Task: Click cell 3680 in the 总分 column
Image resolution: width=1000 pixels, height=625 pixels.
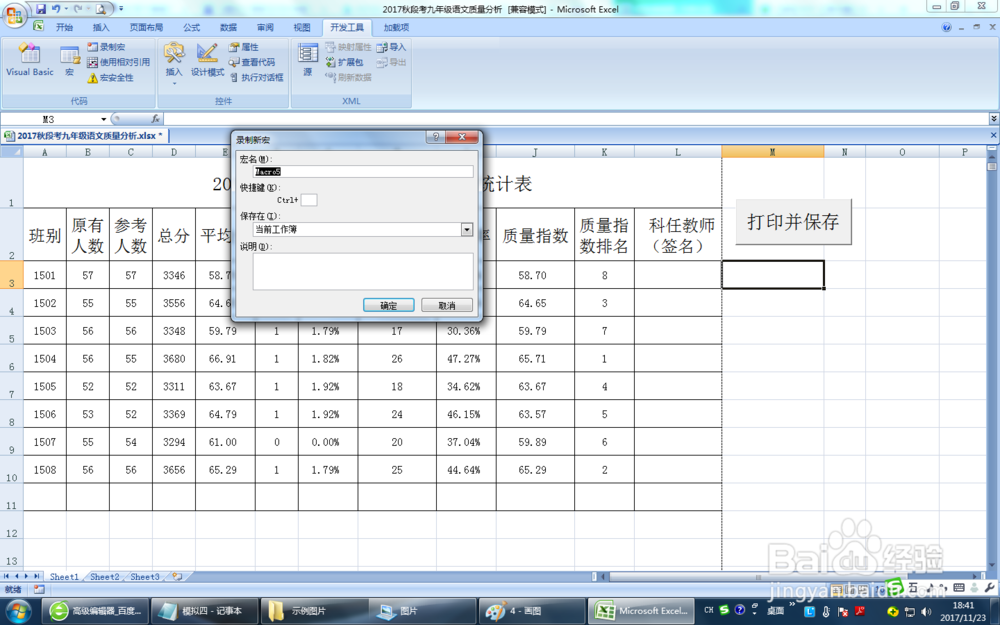Action: (x=173, y=358)
